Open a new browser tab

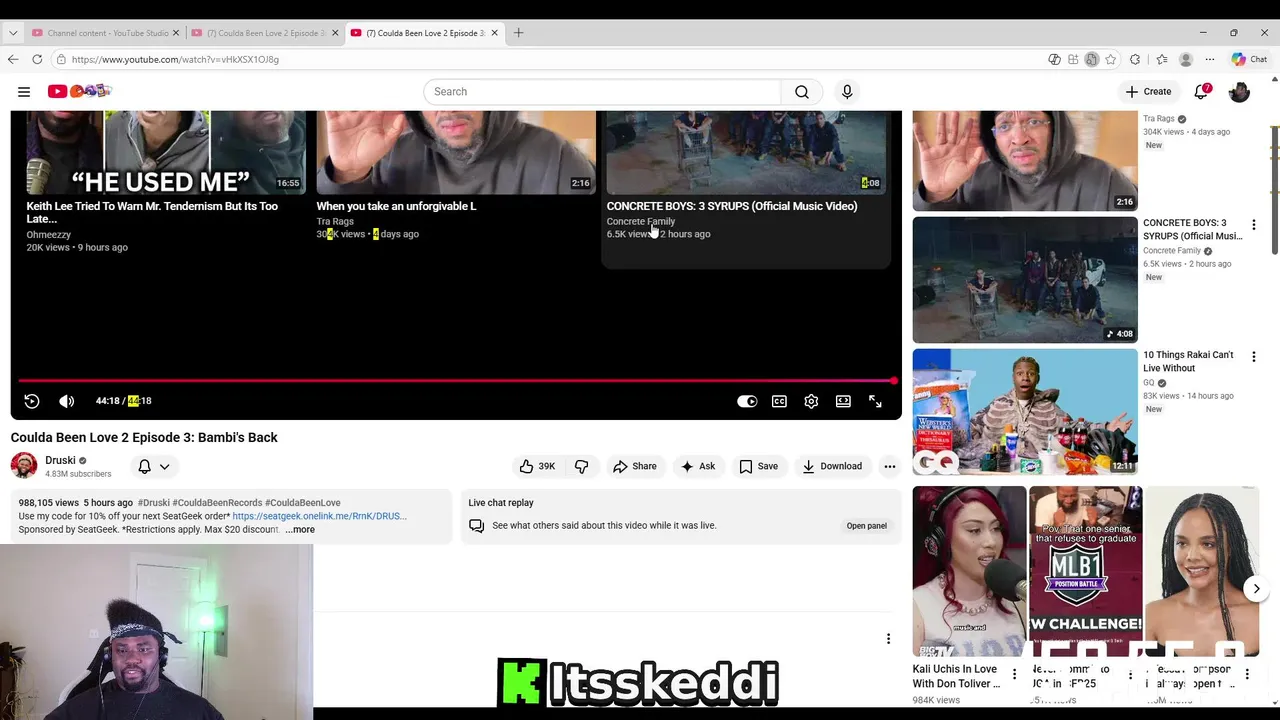click(518, 33)
